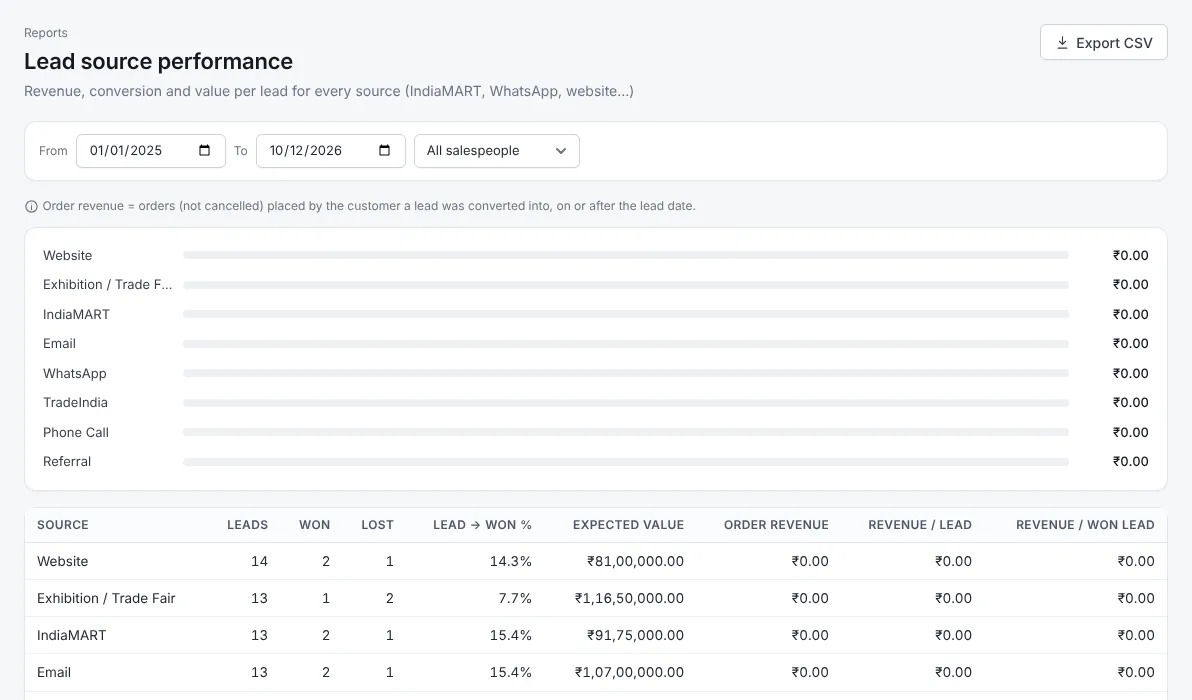Screen dimensions: 1192x700
Task: Open the To date calendar picker icon
Action: click(x=385, y=150)
